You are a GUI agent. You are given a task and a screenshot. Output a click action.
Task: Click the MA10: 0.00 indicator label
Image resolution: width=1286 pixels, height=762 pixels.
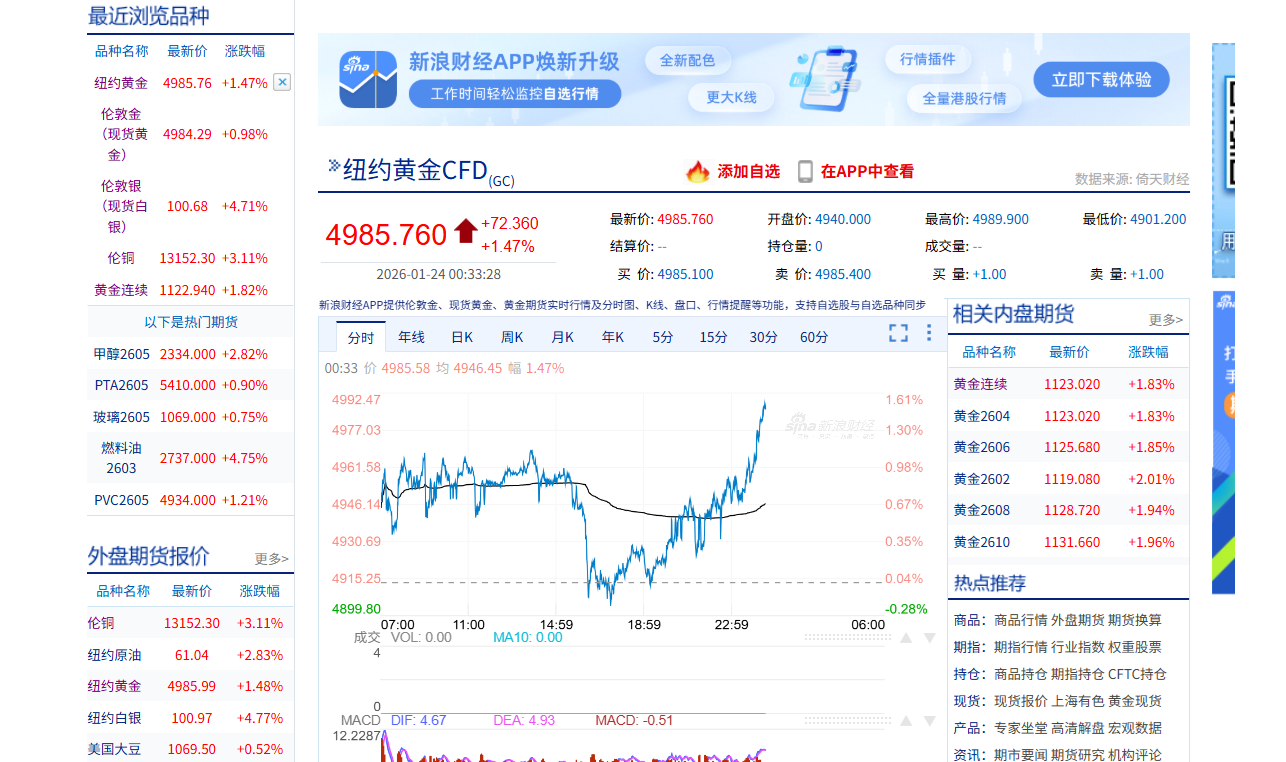528,637
